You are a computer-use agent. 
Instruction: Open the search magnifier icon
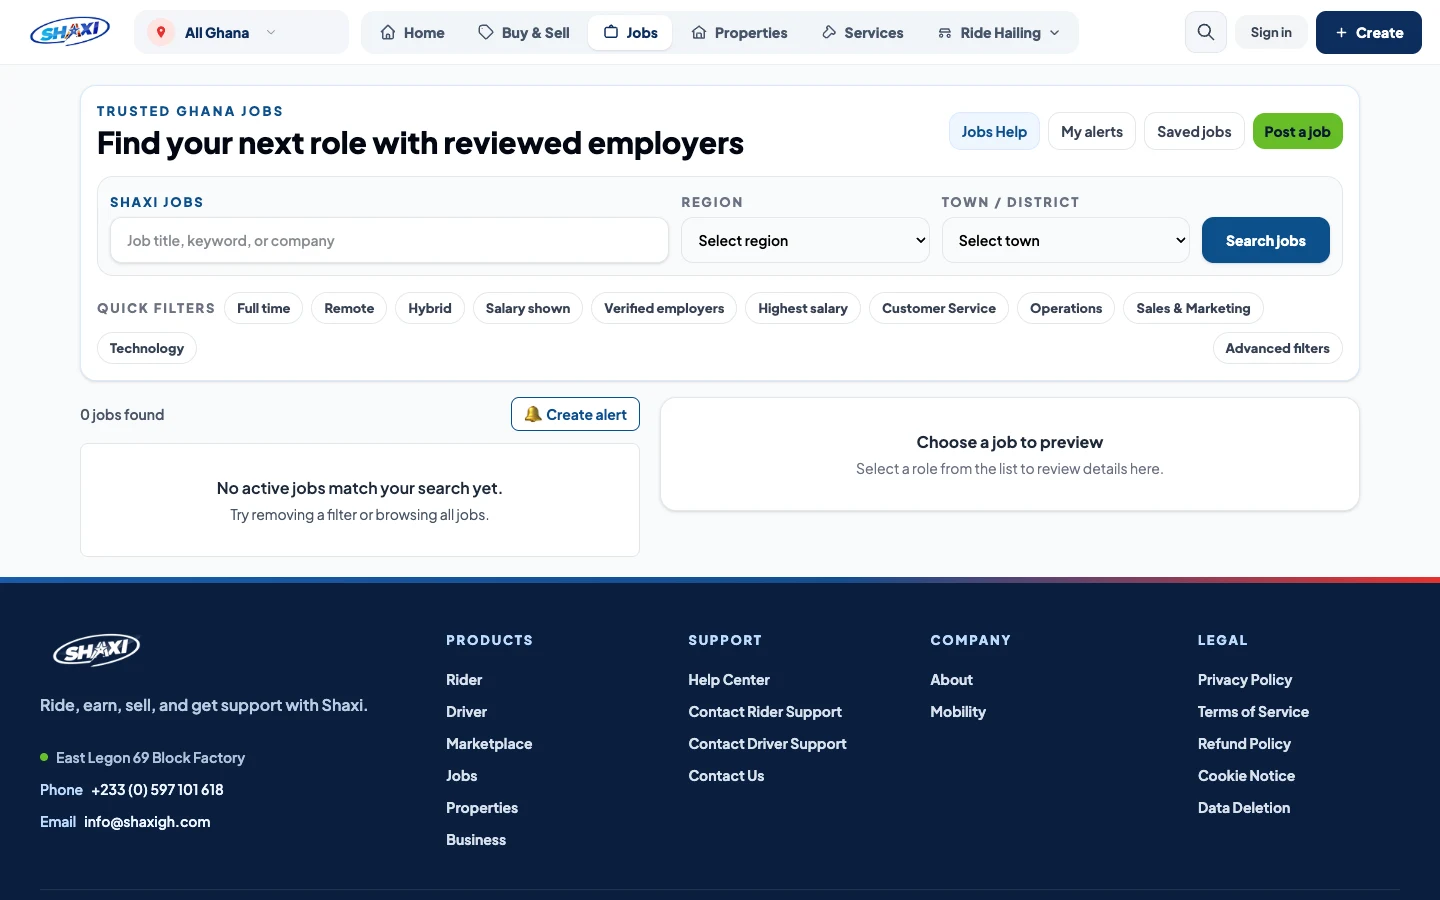point(1206,32)
